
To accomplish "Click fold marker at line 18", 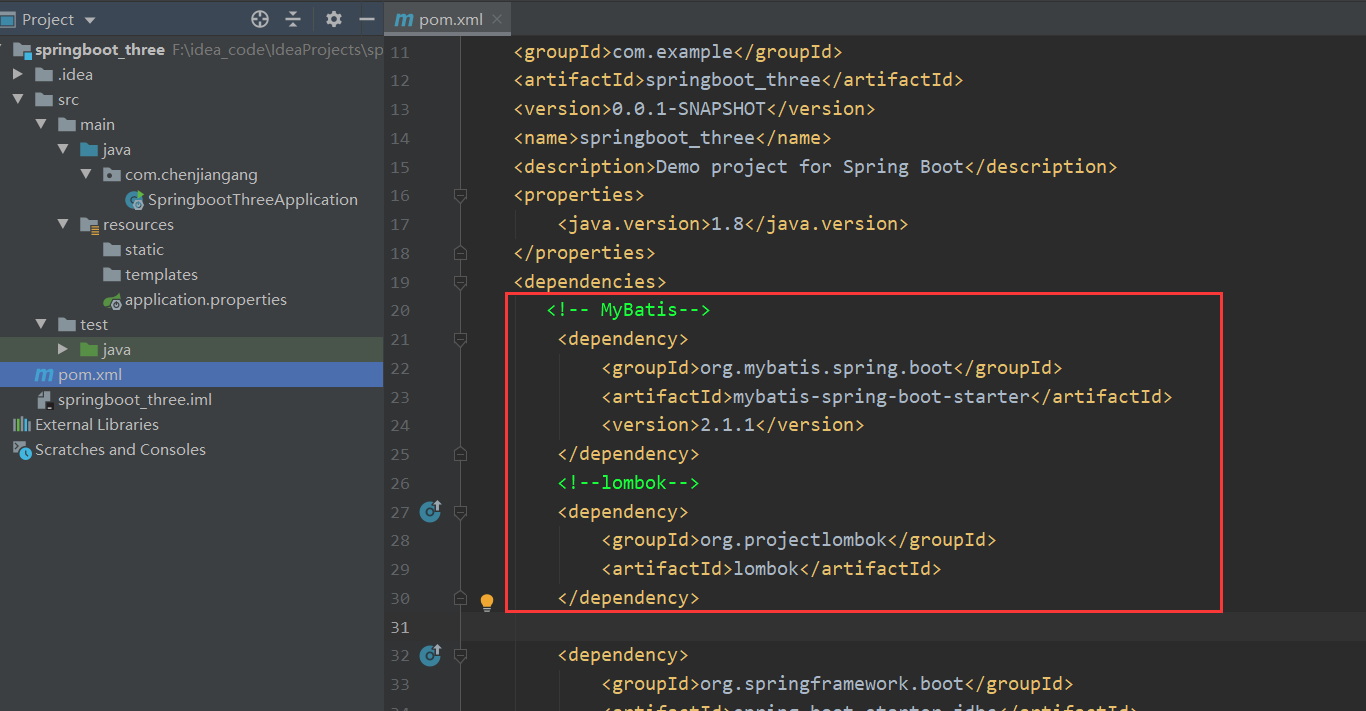I will [x=460, y=253].
